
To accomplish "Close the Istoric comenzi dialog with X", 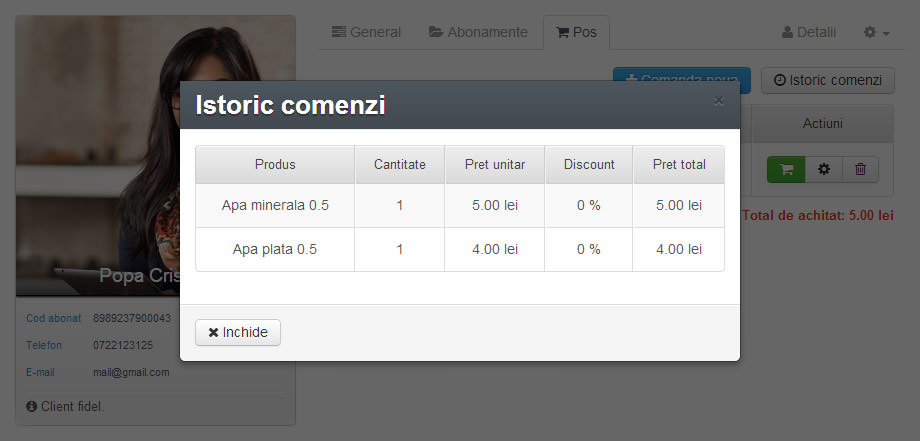I will click(718, 101).
